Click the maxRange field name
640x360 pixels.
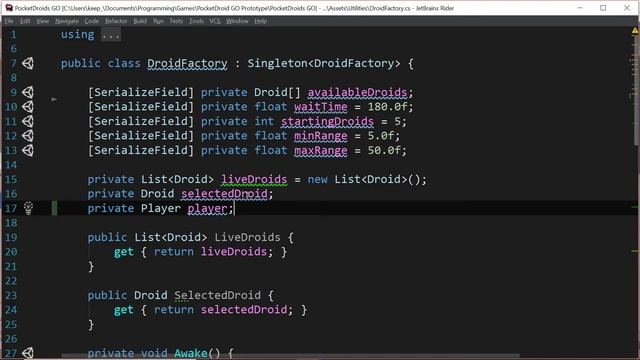(x=321, y=151)
